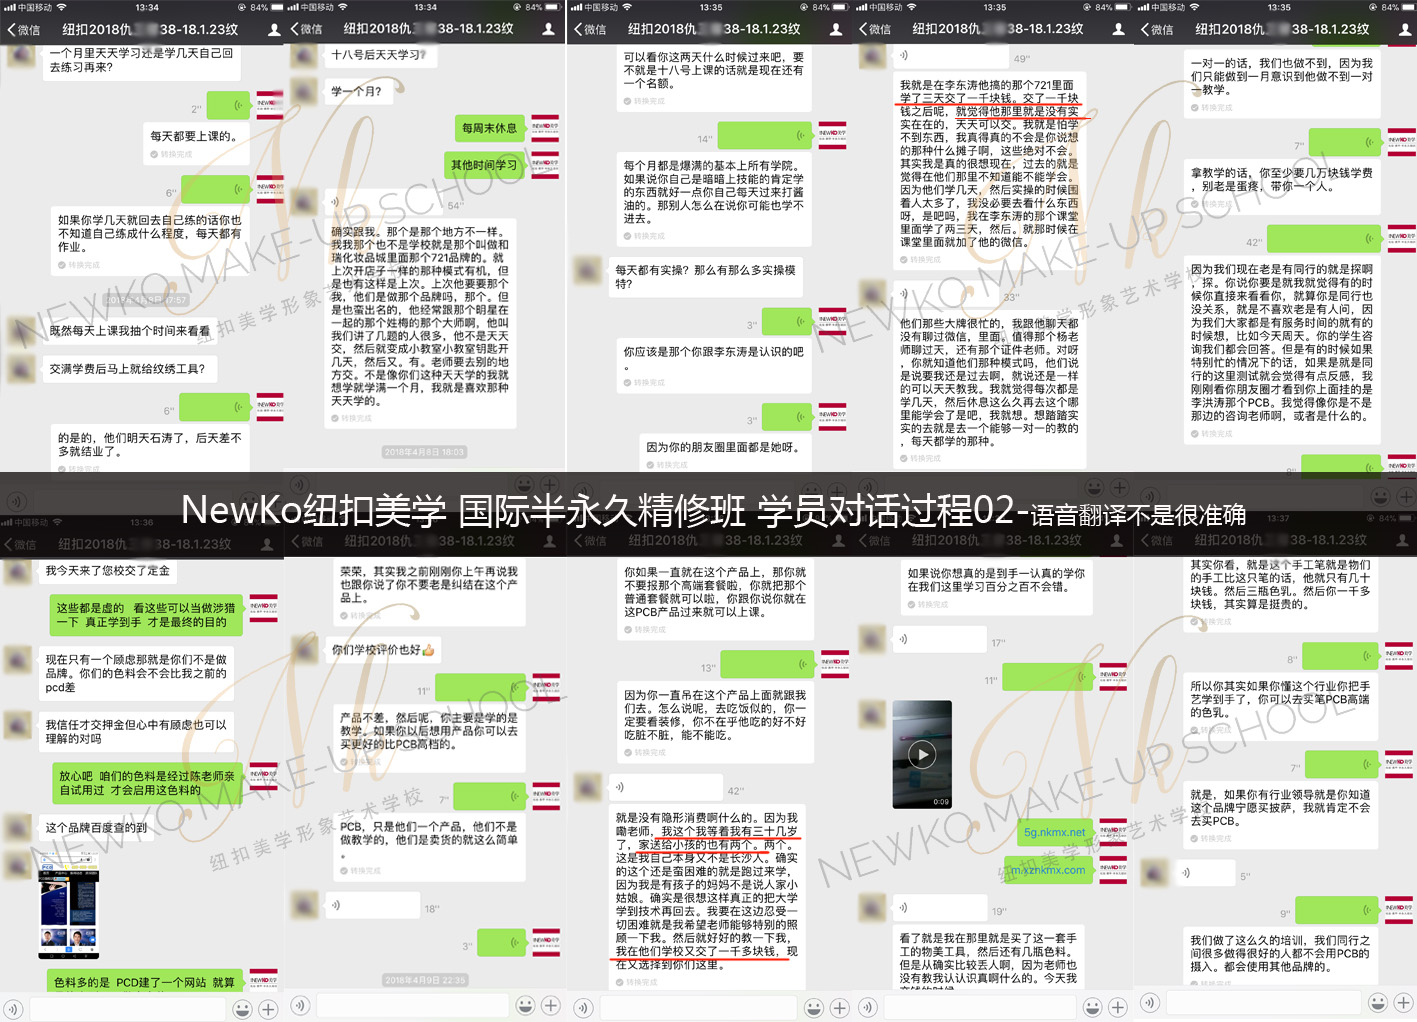Tap NEWKO avatar beside '每周末休息' bubble
The image size is (1417, 1022).
tap(545, 128)
